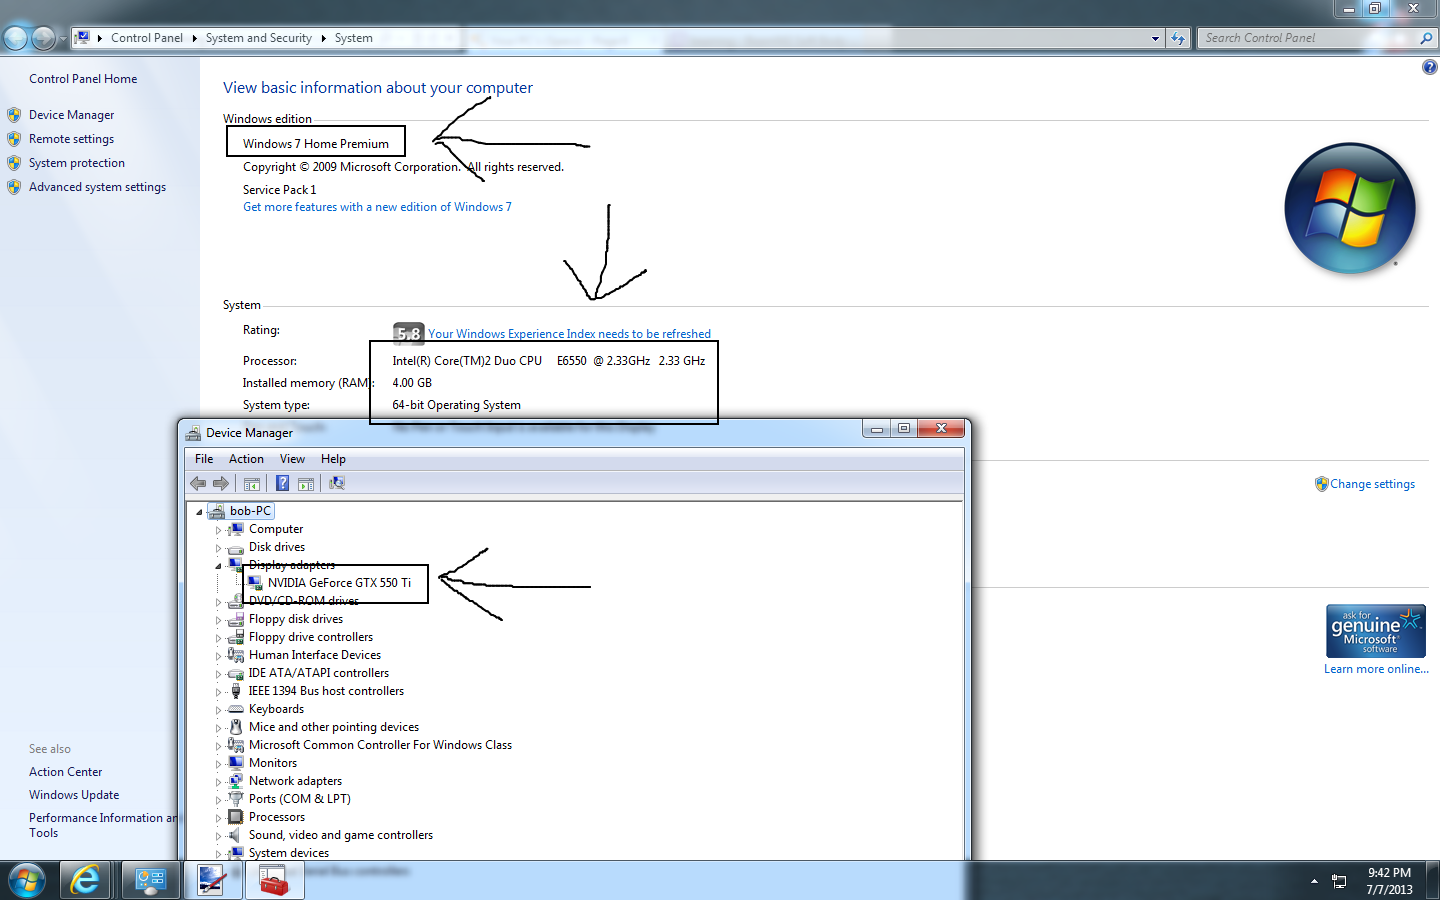Screen dimensions: 1440x900
Task: Open File menu in Device Manager
Action: (204, 459)
